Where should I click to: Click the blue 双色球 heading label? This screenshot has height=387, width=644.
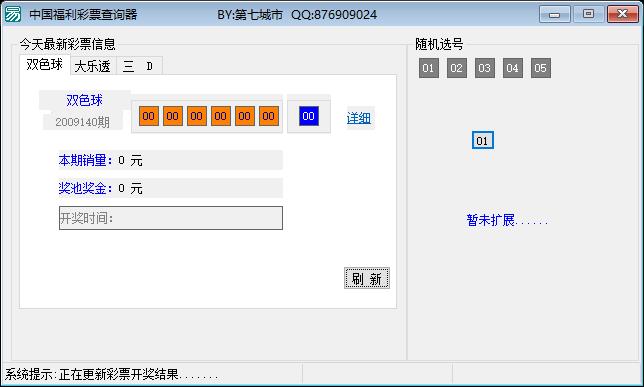[x=85, y=100]
